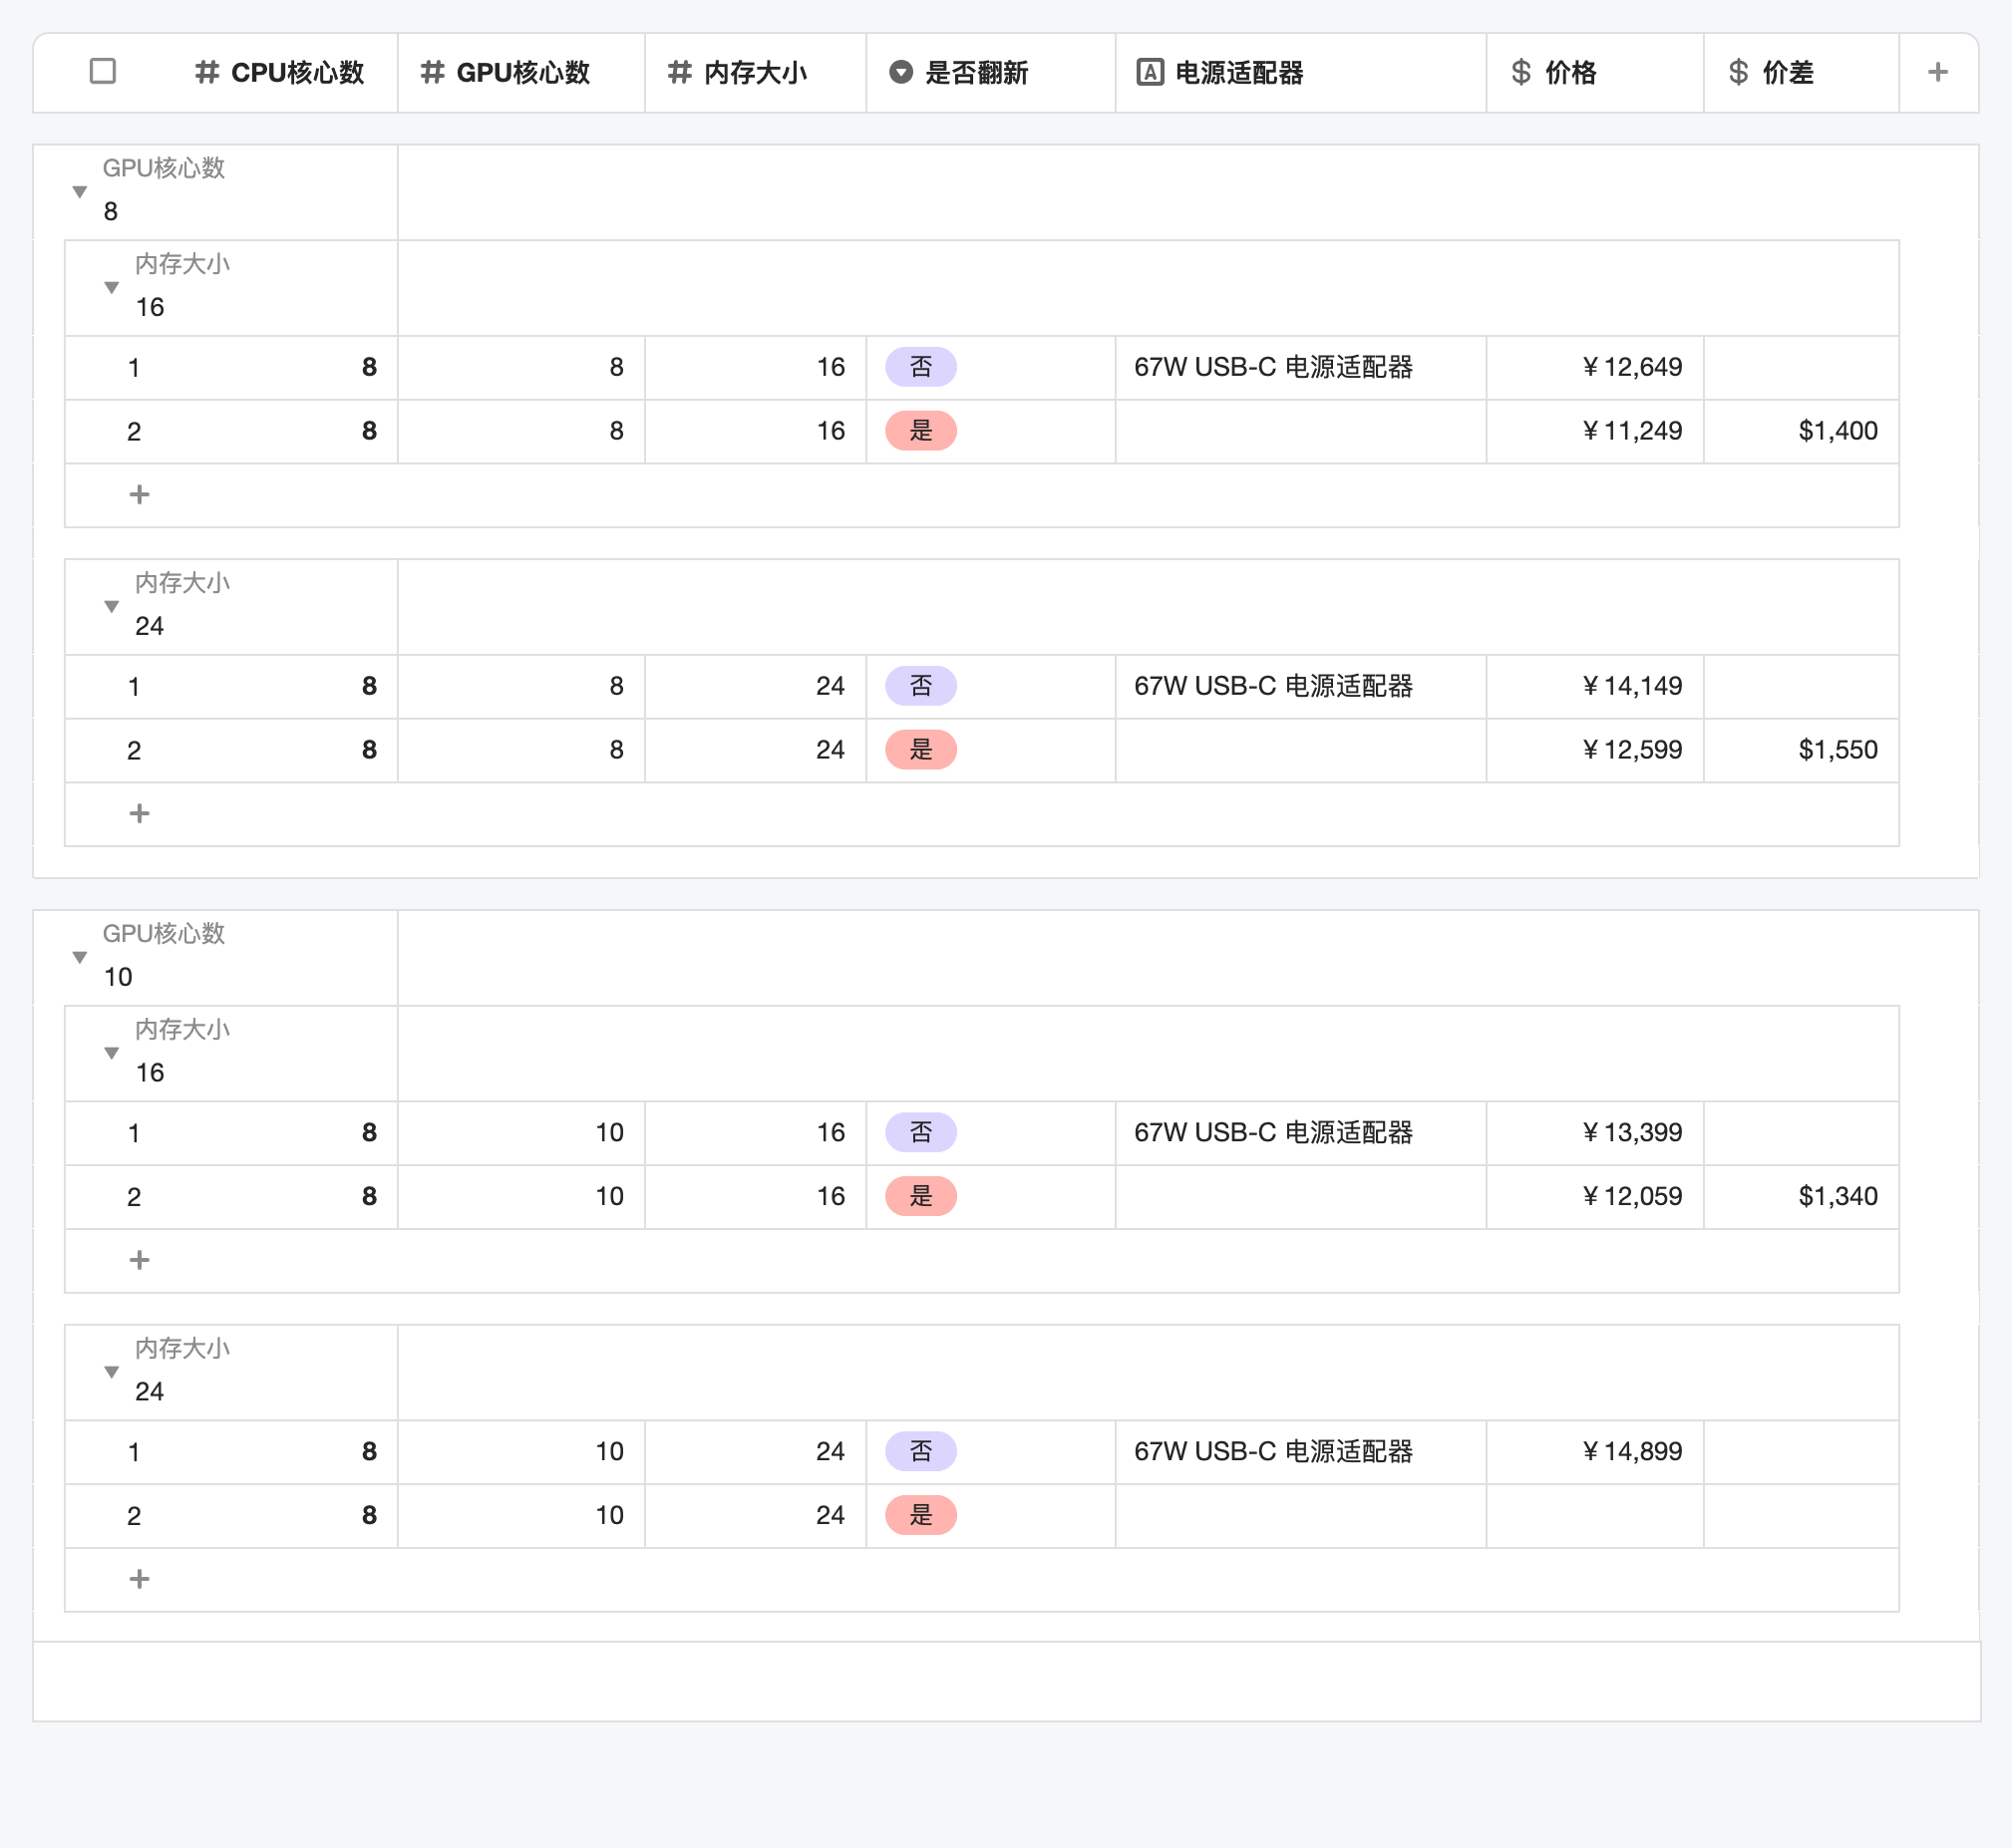Image resolution: width=2012 pixels, height=1848 pixels.
Task: Click the 是否翻新 select-type icon
Action: point(900,72)
